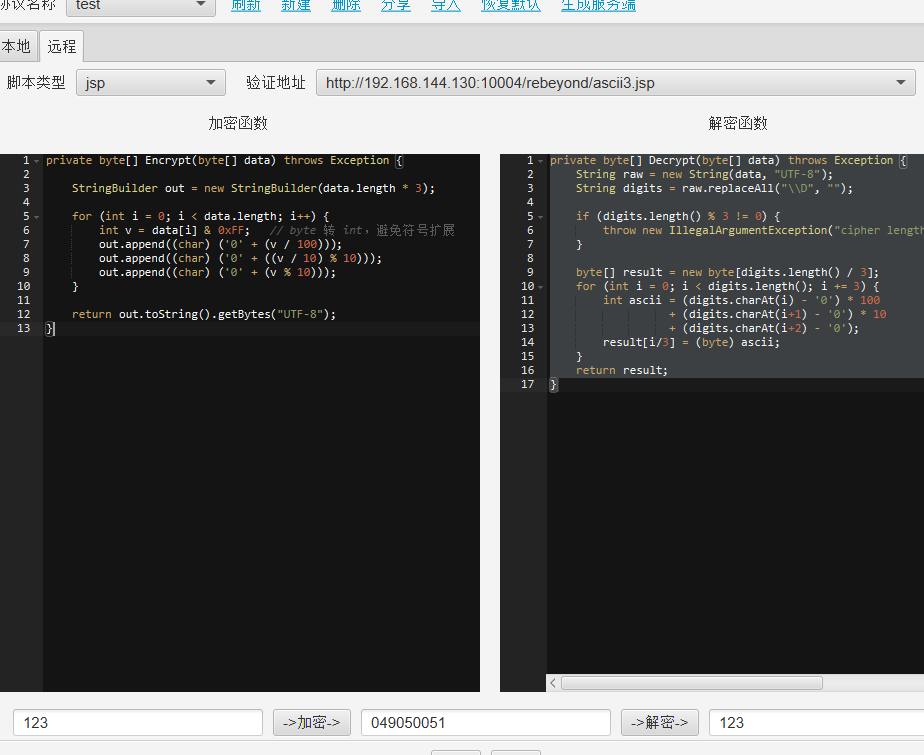This screenshot has width=924, height=755.
Task: Click the 导入 link
Action: click(x=446, y=5)
